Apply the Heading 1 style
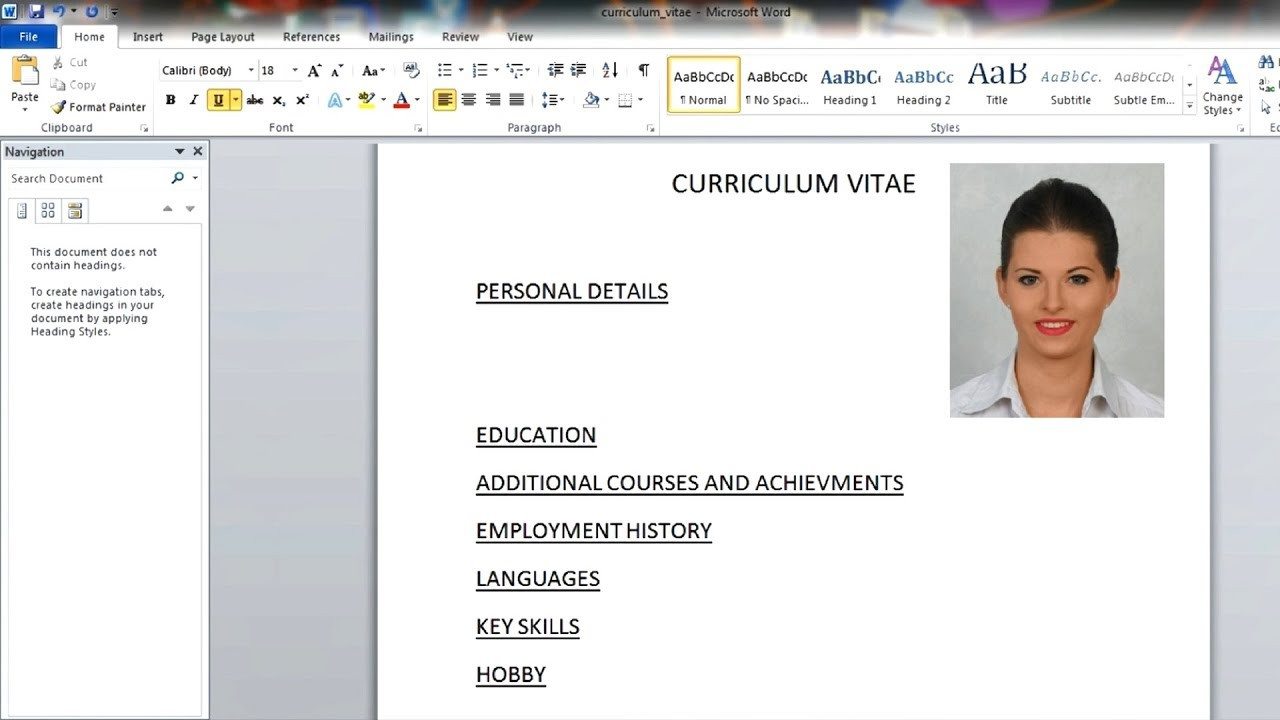The image size is (1280, 720). pyautogui.click(x=850, y=84)
